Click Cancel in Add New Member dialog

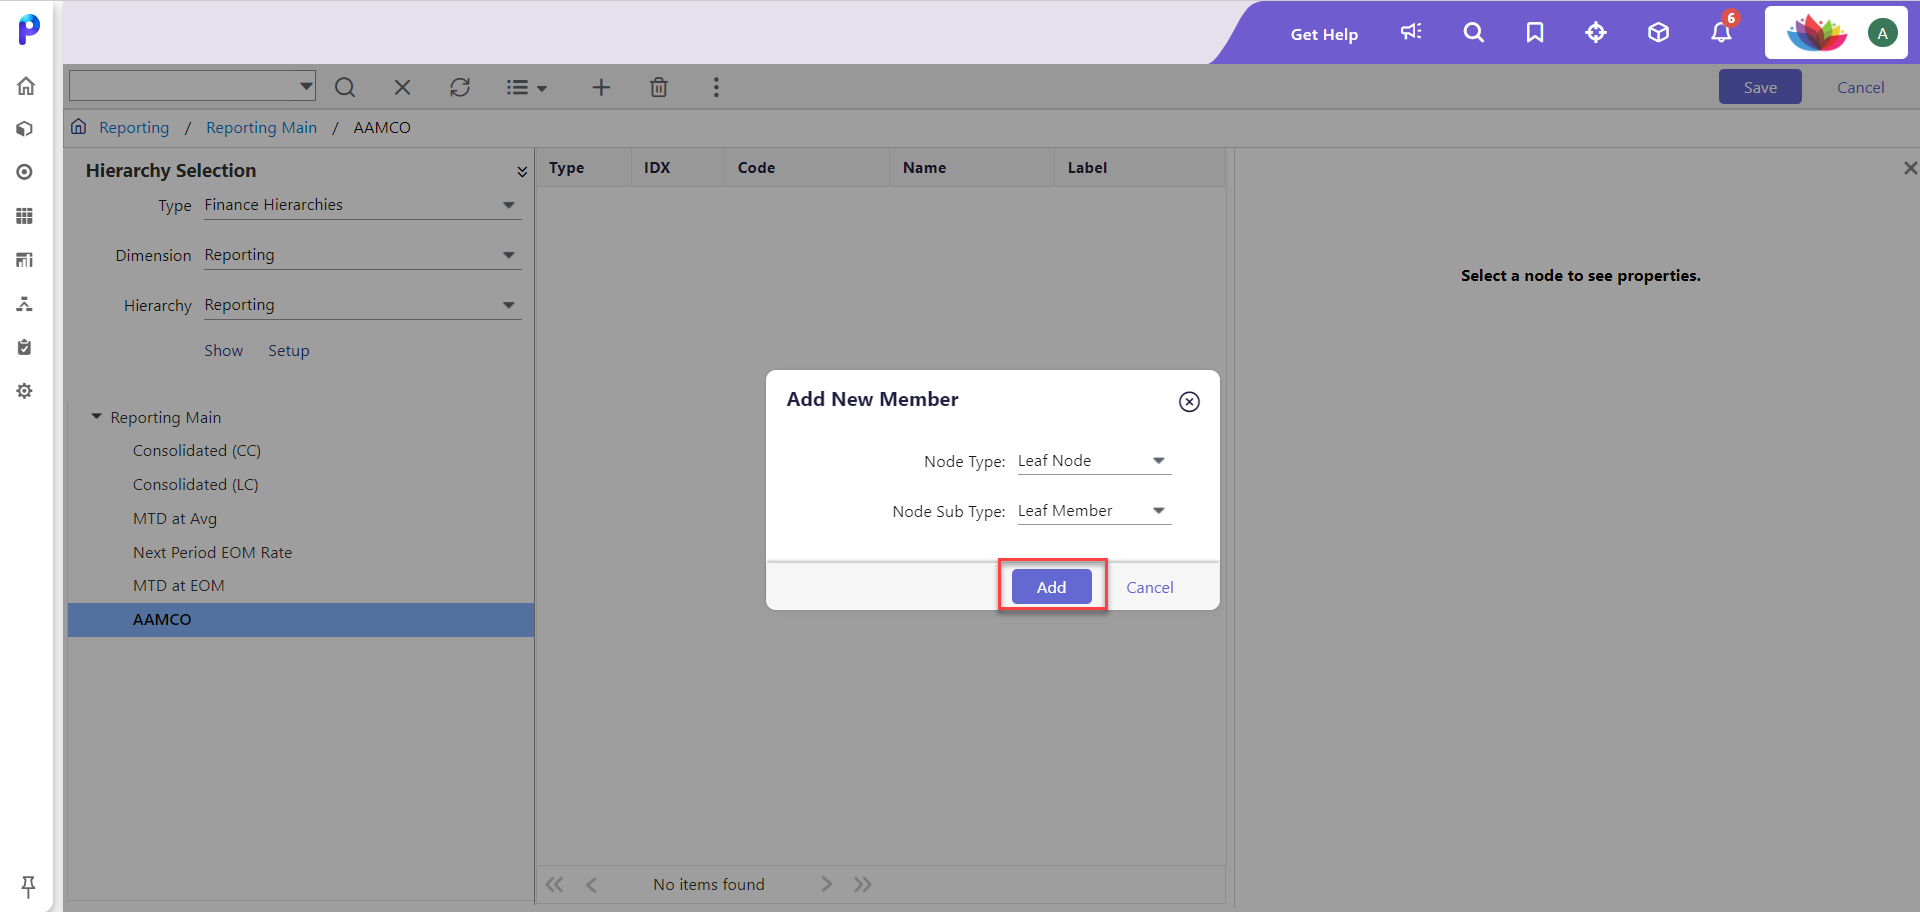click(x=1150, y=587)
